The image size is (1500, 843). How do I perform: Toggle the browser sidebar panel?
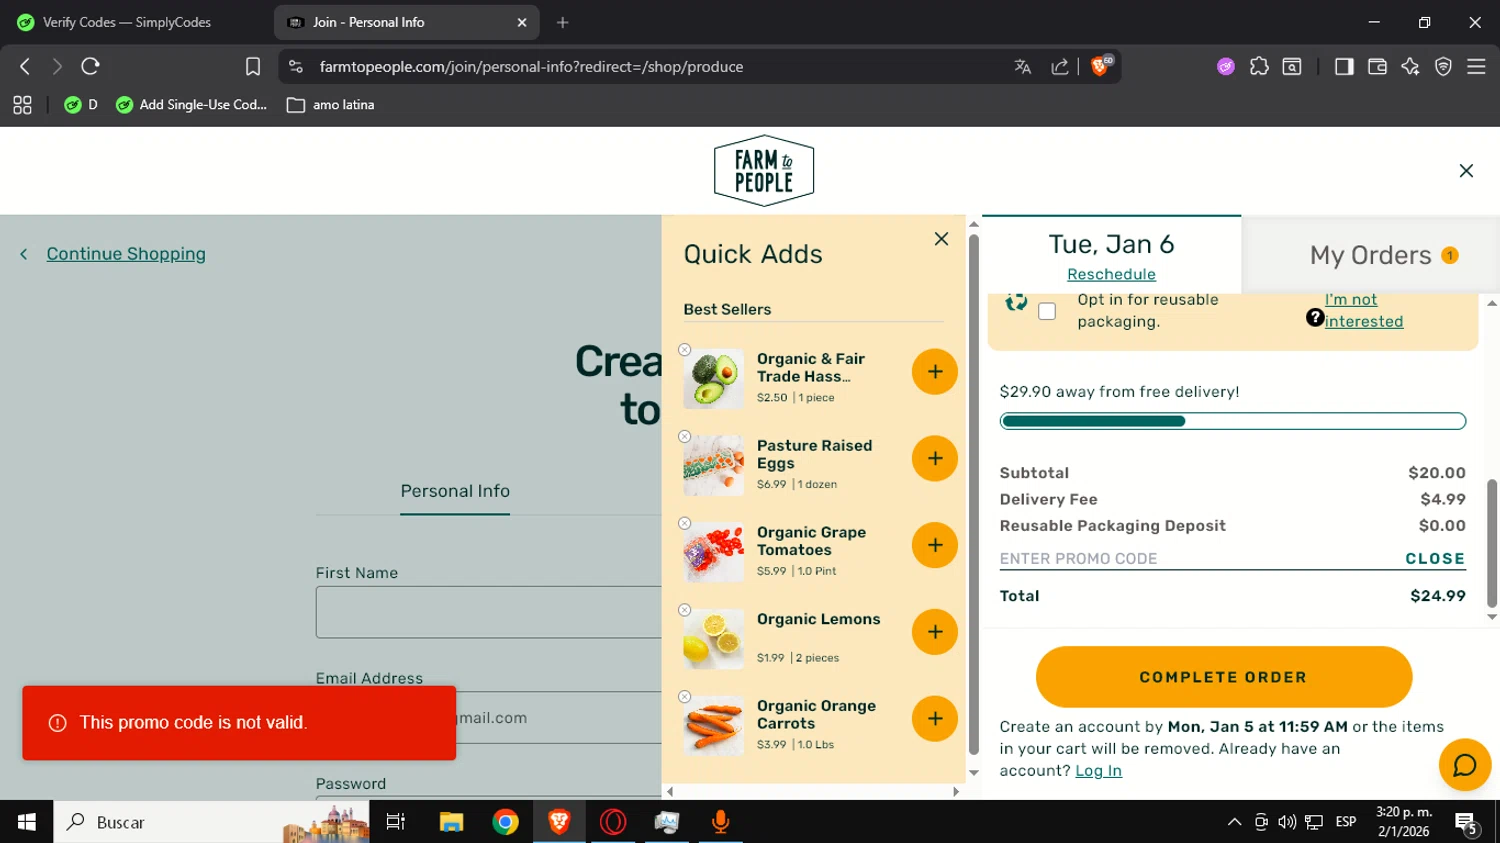point(1344,67)
